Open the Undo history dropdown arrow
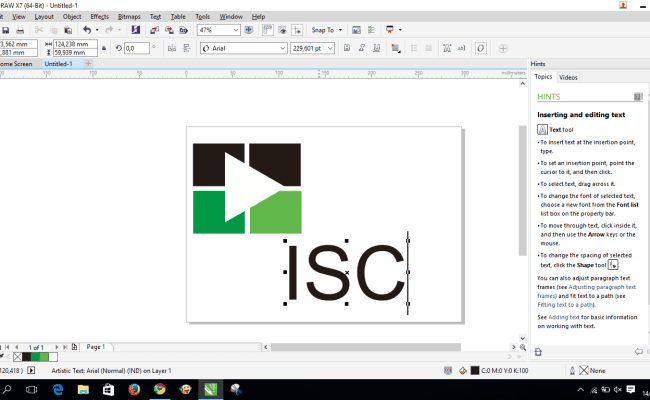This screenshot has width=650, height=400. [x=97, y=30]
